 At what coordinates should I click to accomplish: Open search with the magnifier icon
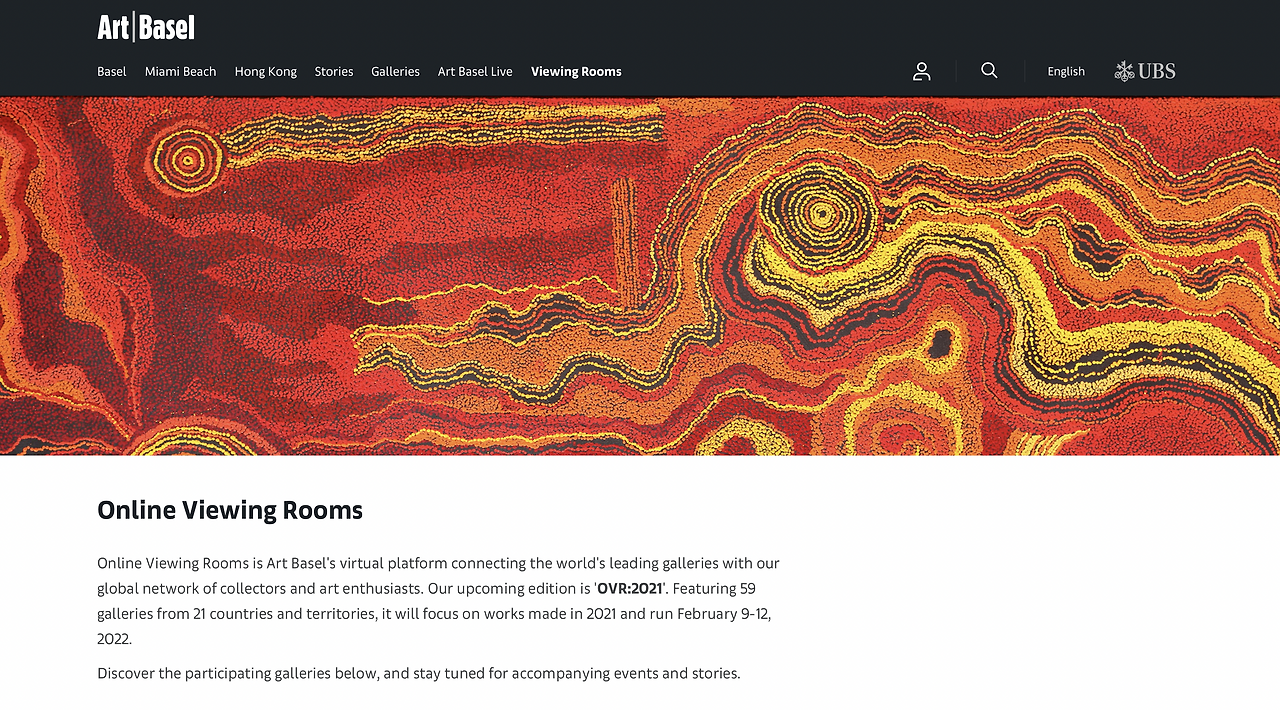[989, 70]
